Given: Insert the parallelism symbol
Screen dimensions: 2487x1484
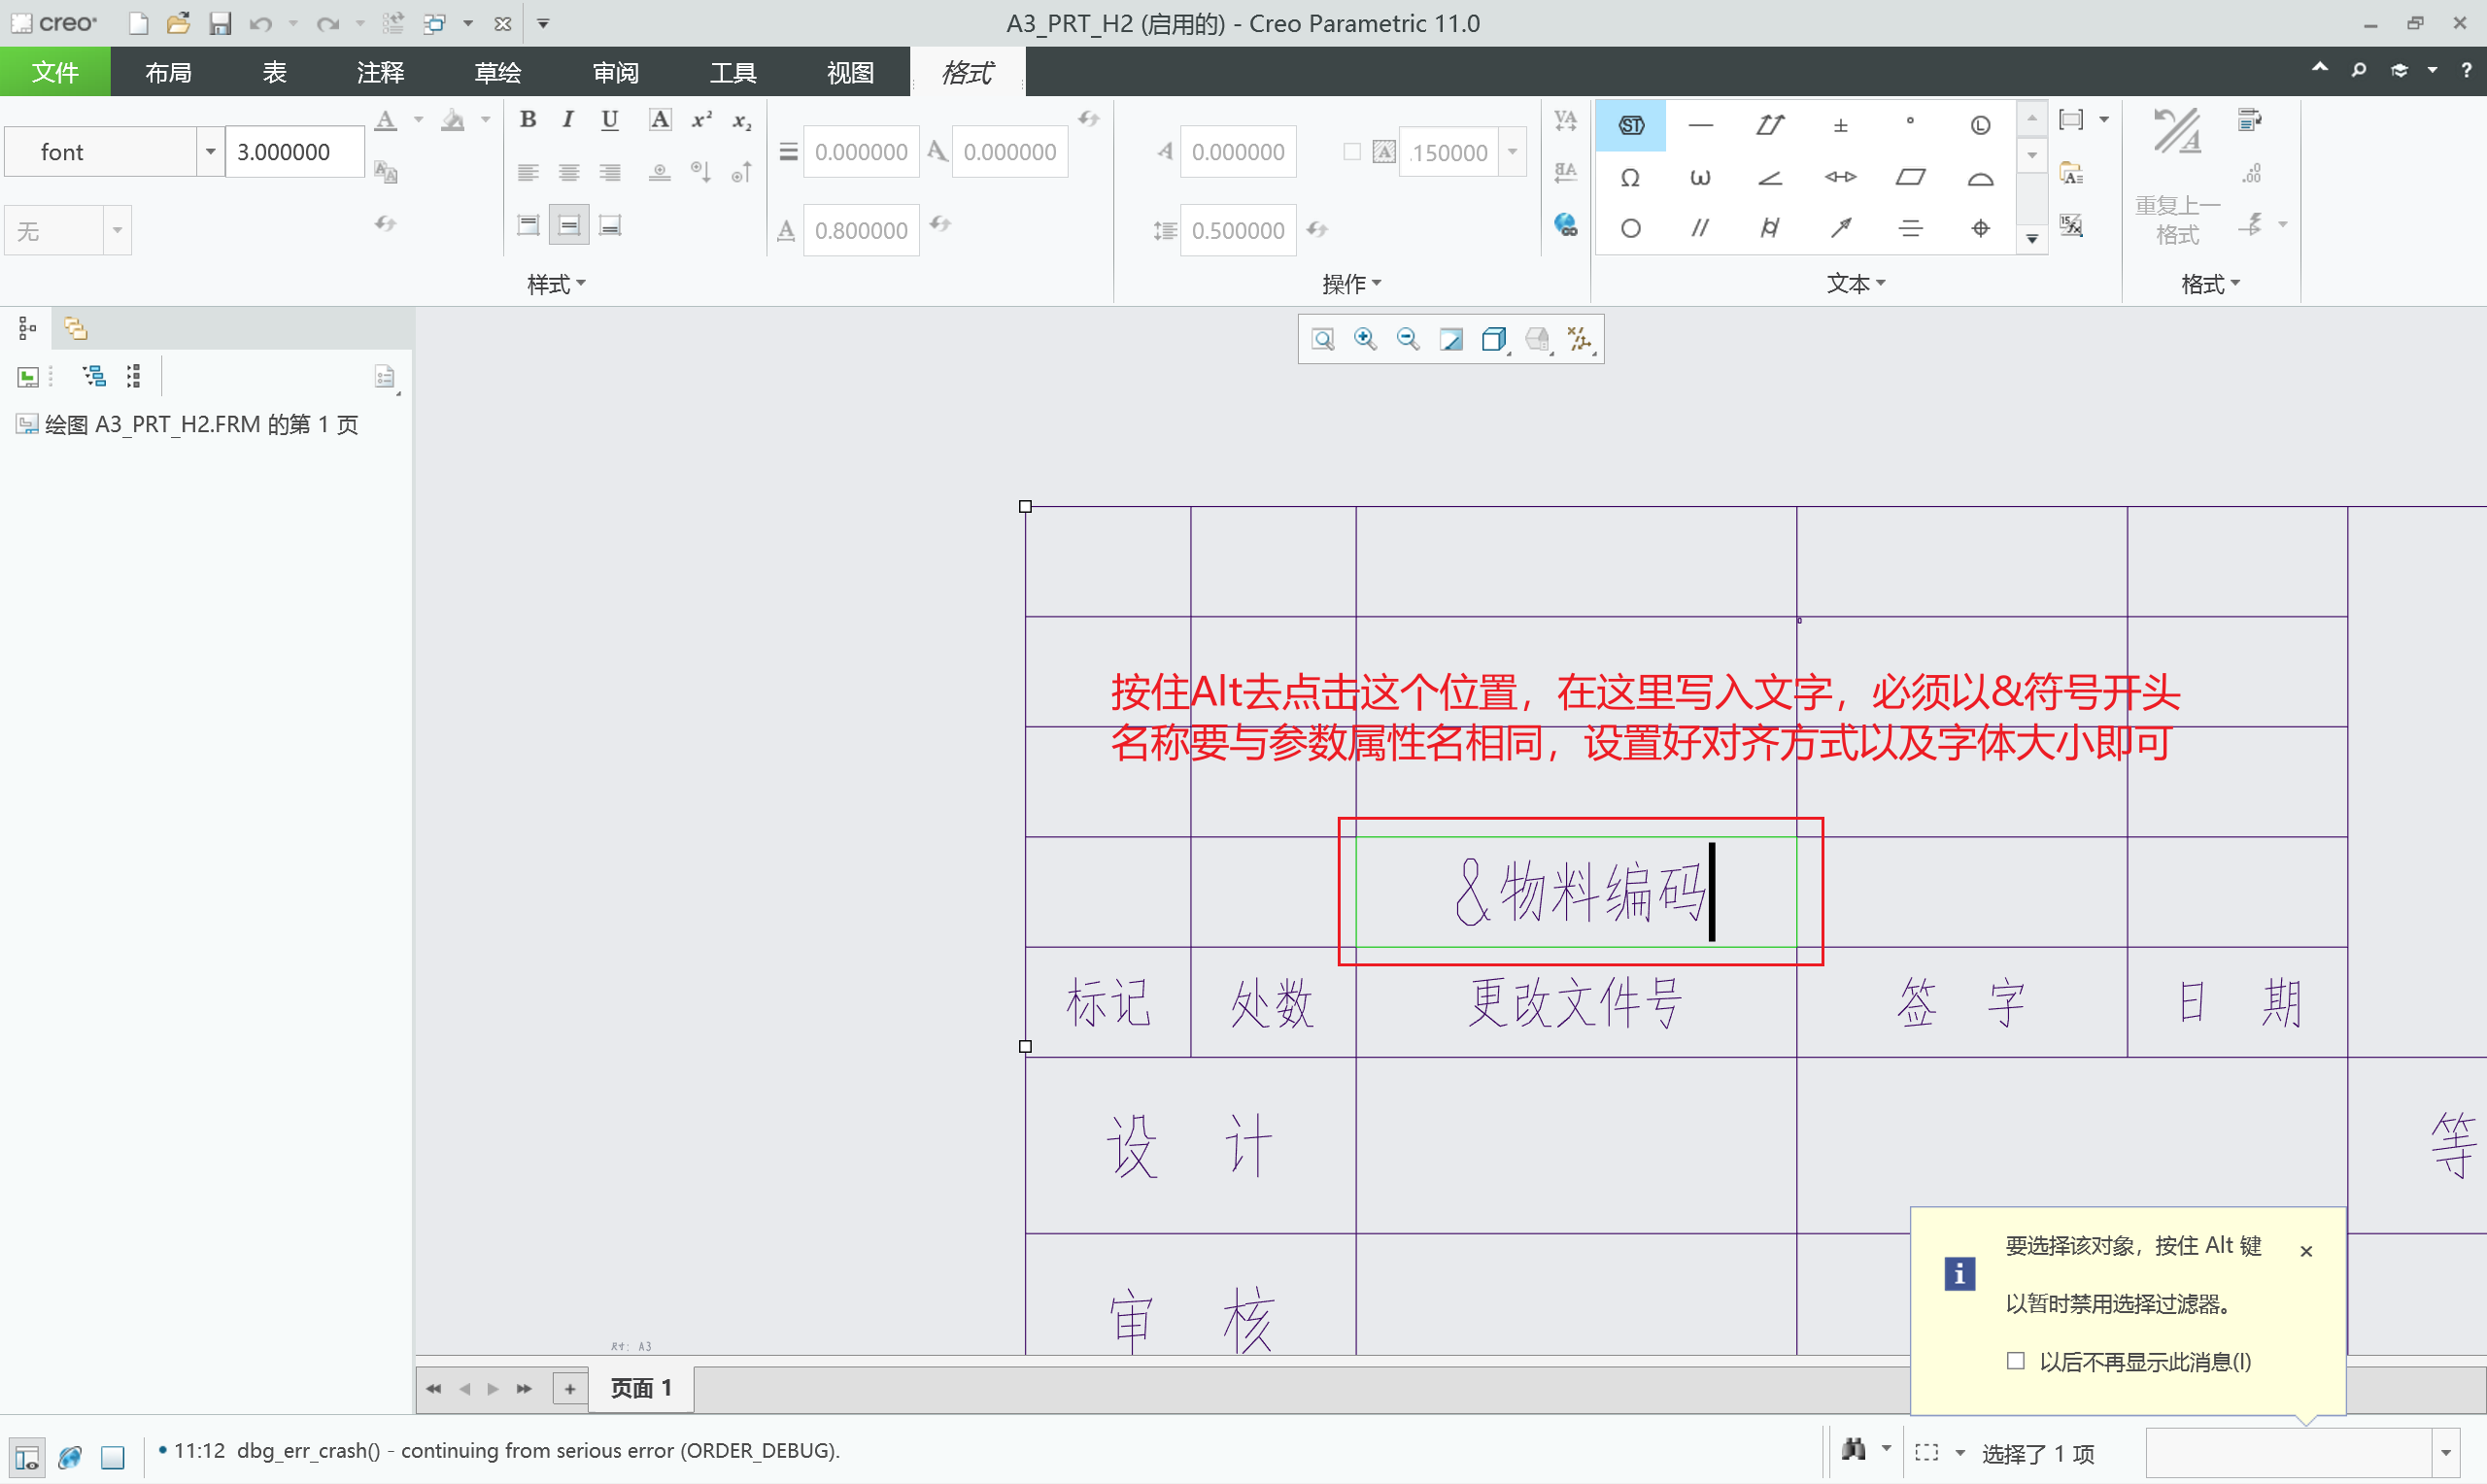Looking at the screenshot, I should [x=1700, y=228].
